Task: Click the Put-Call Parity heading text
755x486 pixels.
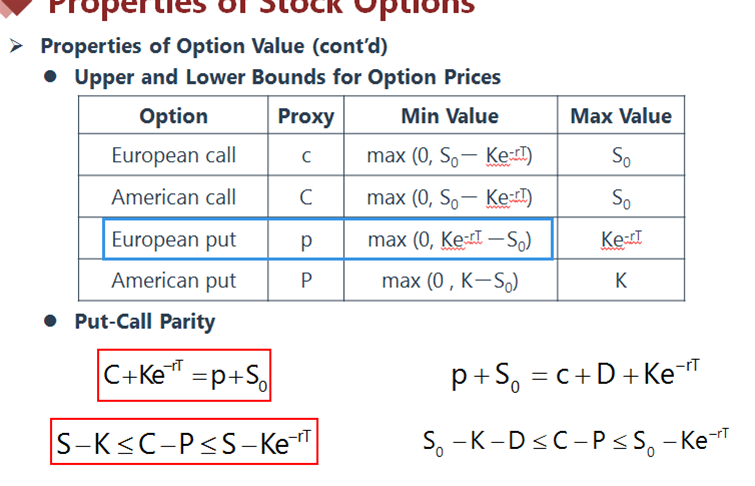Action: (x=145, y=322)
